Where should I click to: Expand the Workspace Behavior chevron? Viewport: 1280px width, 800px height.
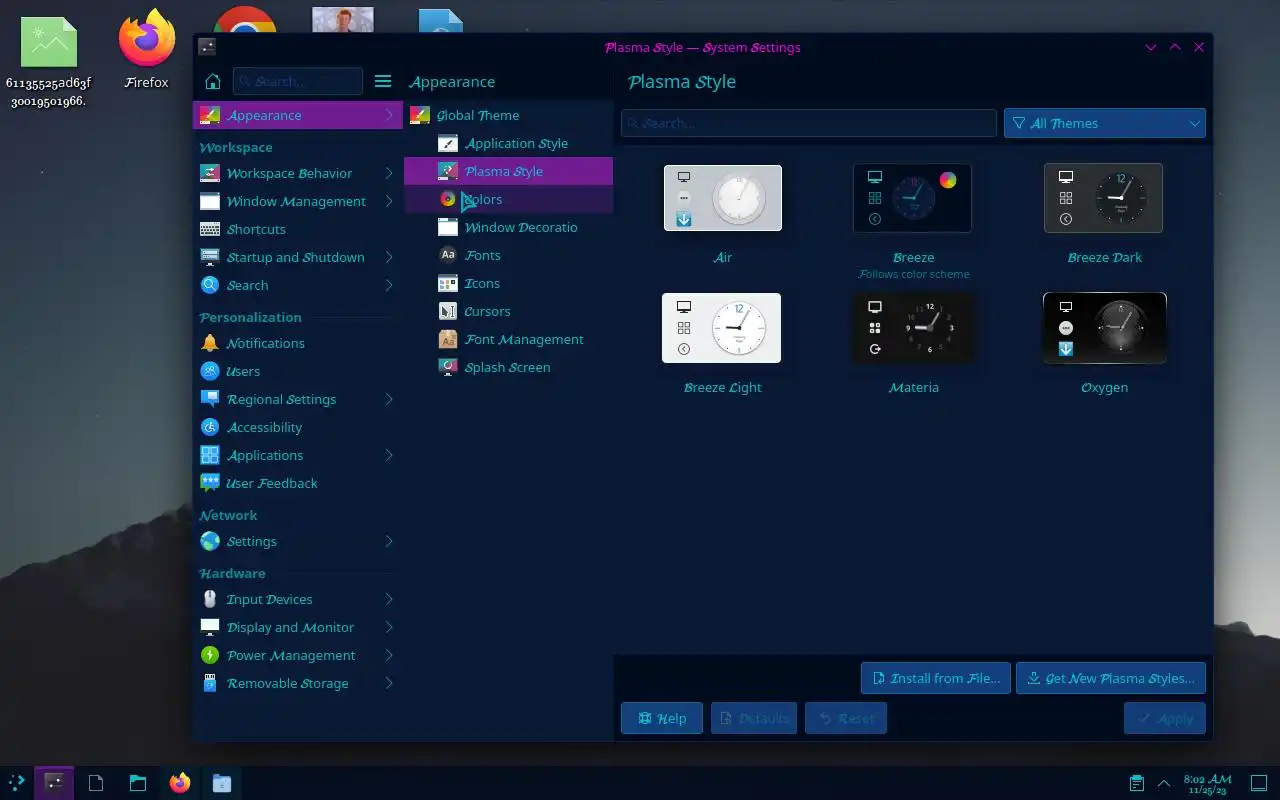[389, 173]
